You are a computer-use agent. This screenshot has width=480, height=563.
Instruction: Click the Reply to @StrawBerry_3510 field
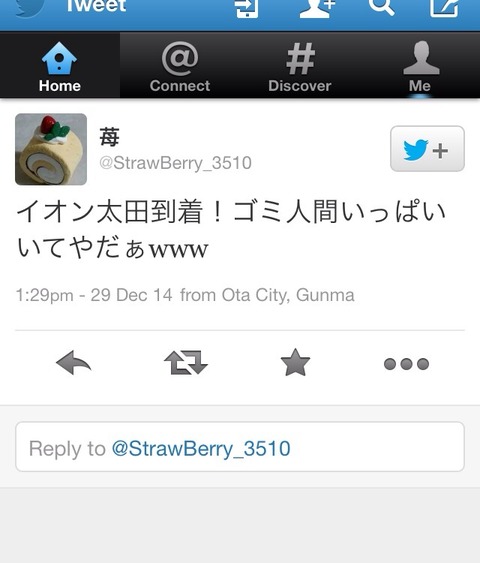tap(240, 447)
